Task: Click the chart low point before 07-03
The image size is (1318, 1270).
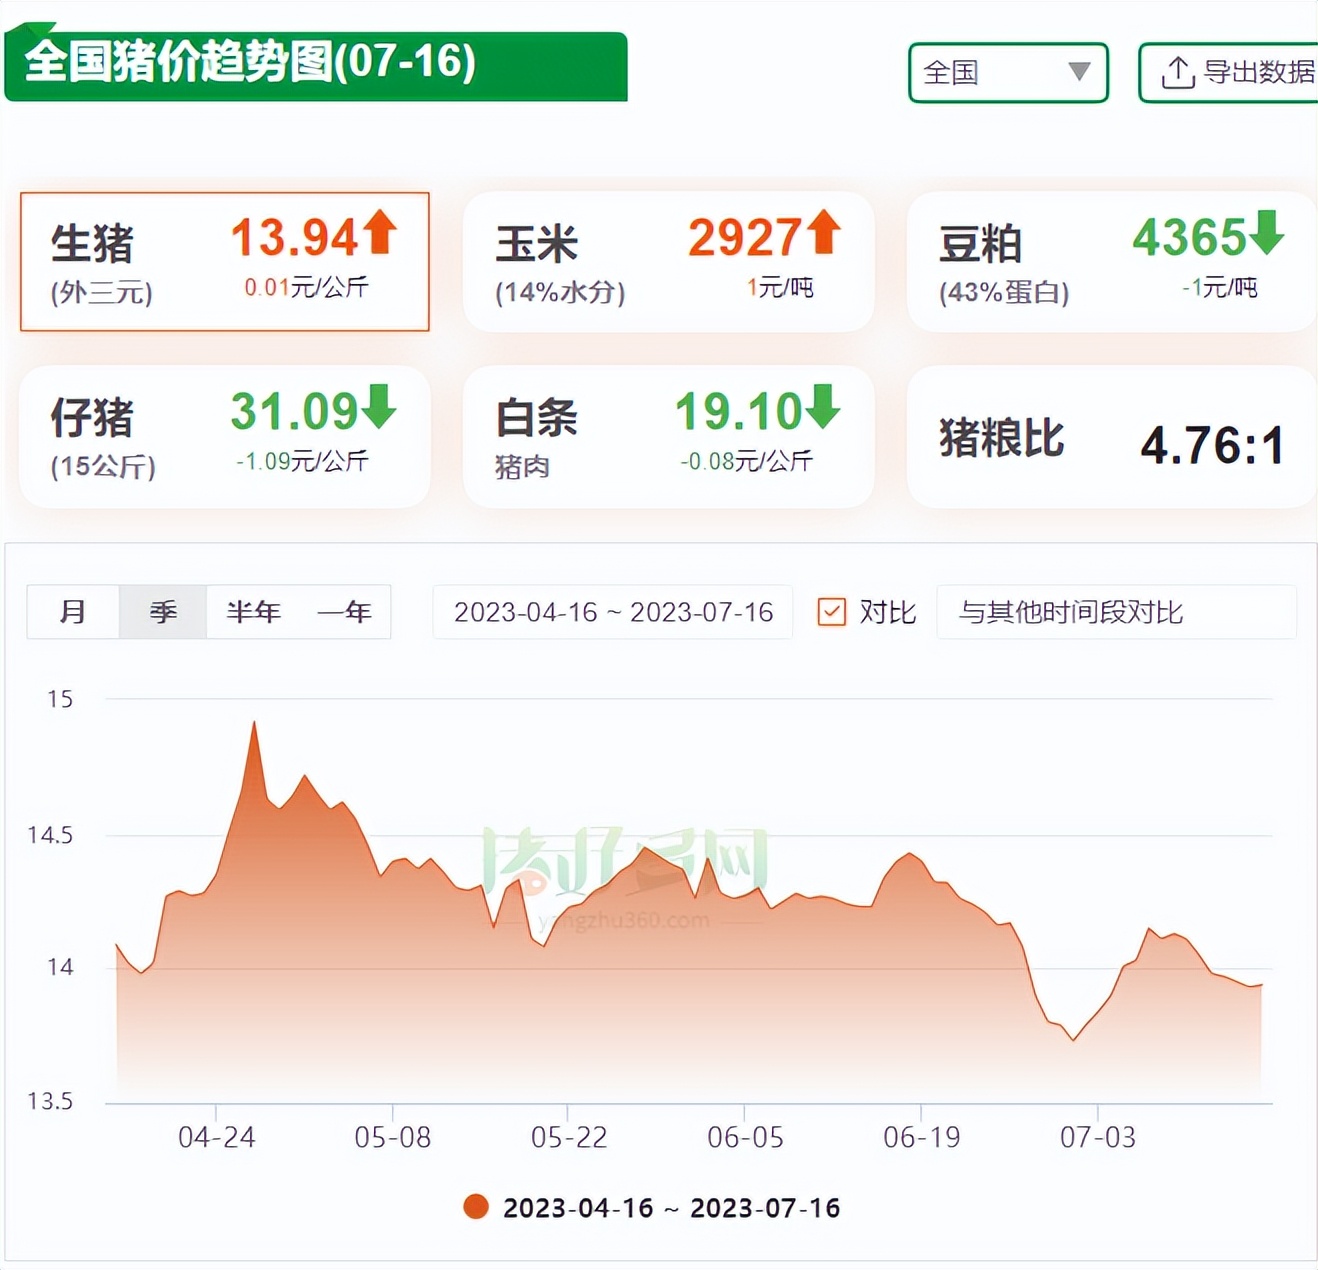Action: pyautogui.click(x=1074, y=1040)
